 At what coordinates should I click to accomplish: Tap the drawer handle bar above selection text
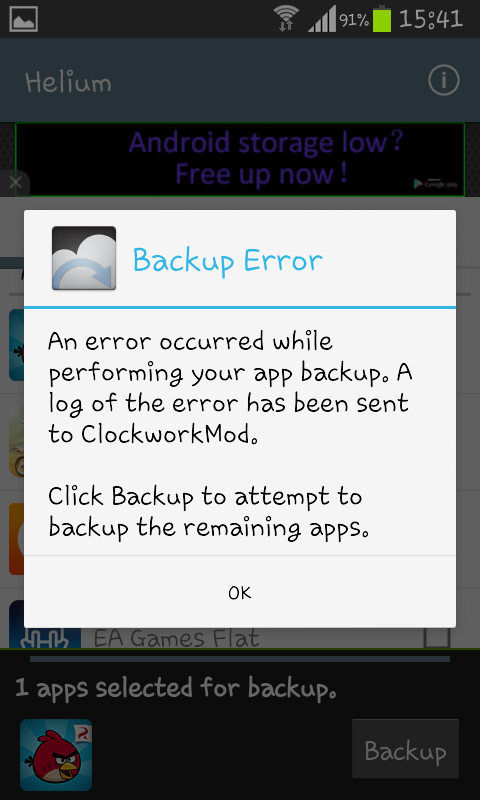tap(240, 659)
